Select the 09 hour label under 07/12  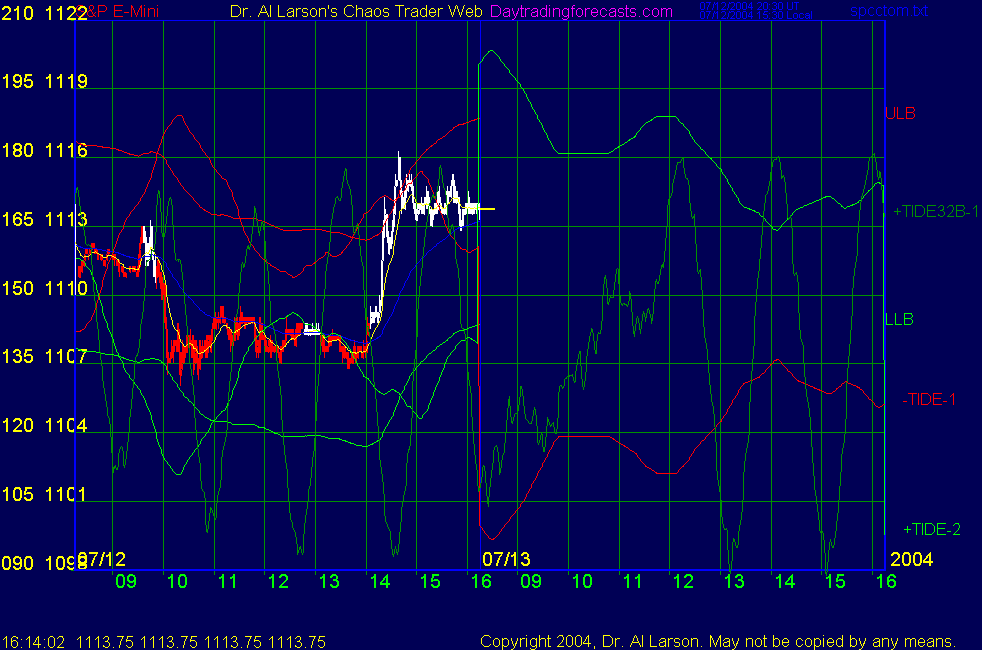pos(126,582)
